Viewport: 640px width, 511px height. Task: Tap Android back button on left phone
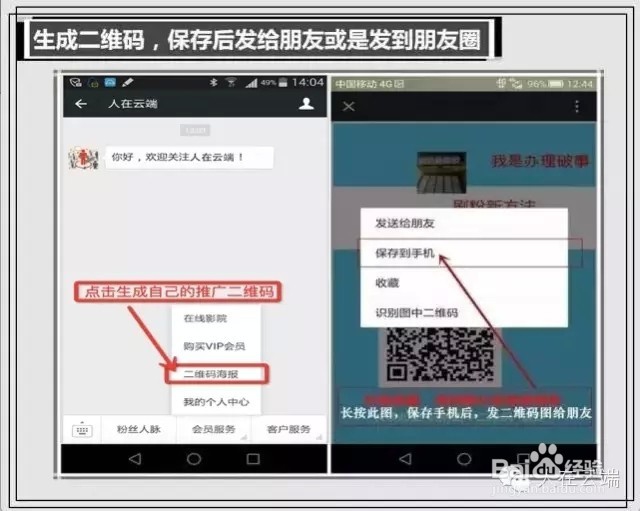coord(135,459)
